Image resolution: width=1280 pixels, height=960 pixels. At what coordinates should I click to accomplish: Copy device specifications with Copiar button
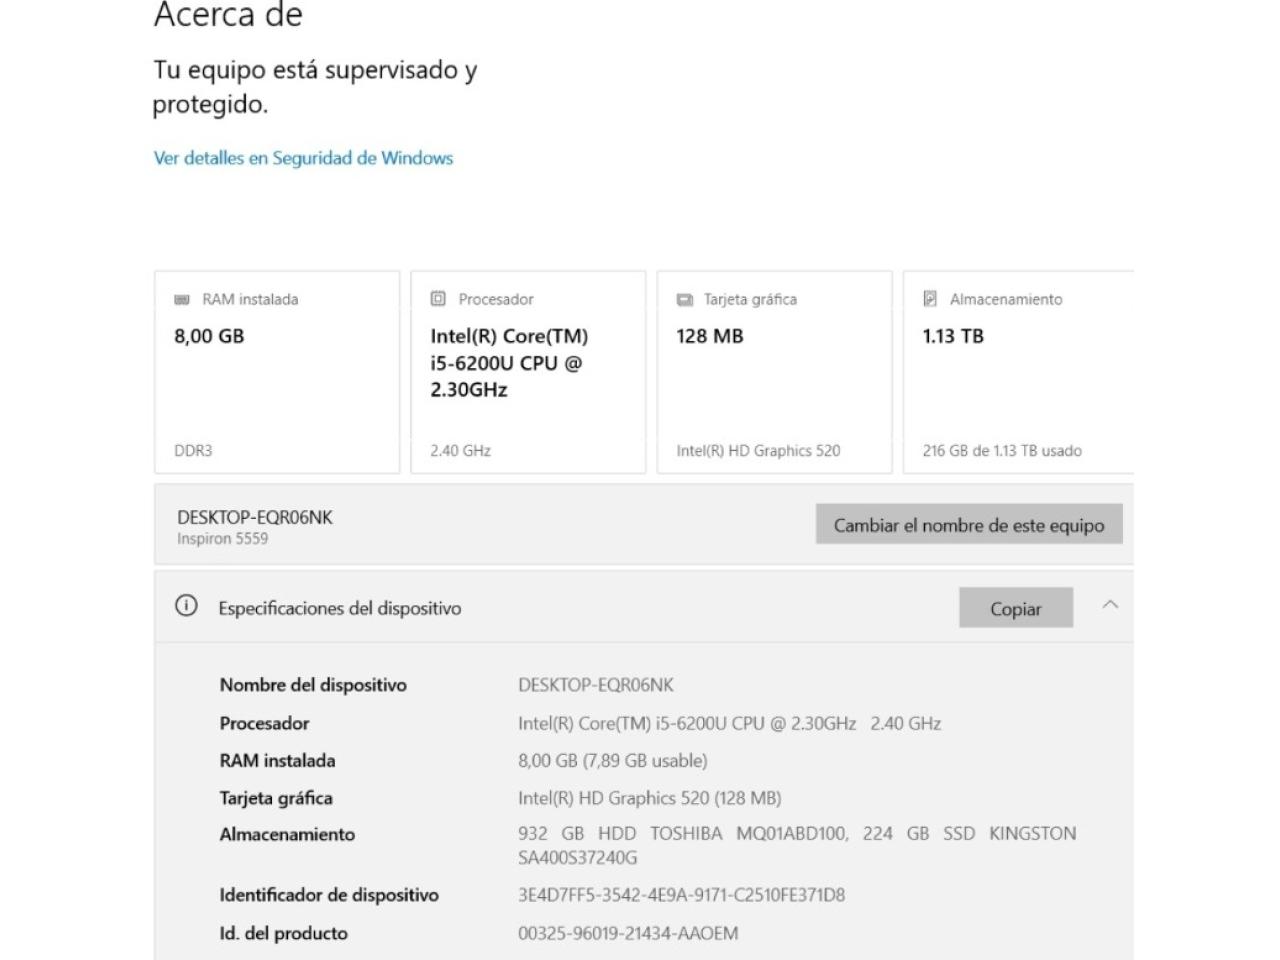pos(1016,608)
